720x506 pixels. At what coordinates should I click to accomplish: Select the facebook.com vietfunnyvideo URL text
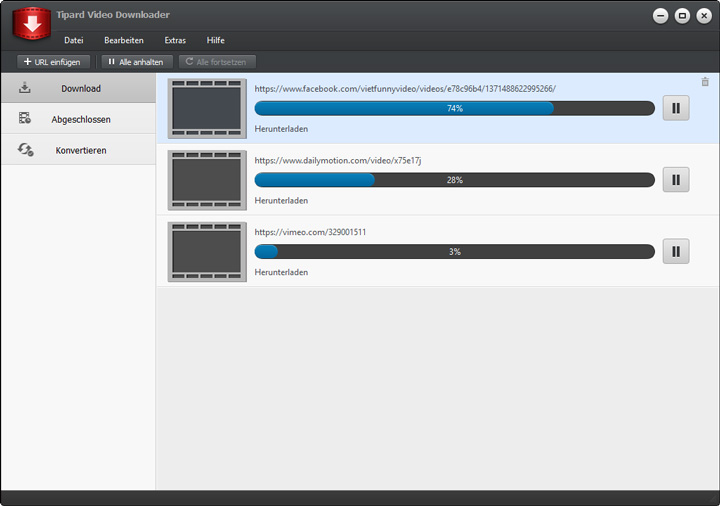point(405,89)
